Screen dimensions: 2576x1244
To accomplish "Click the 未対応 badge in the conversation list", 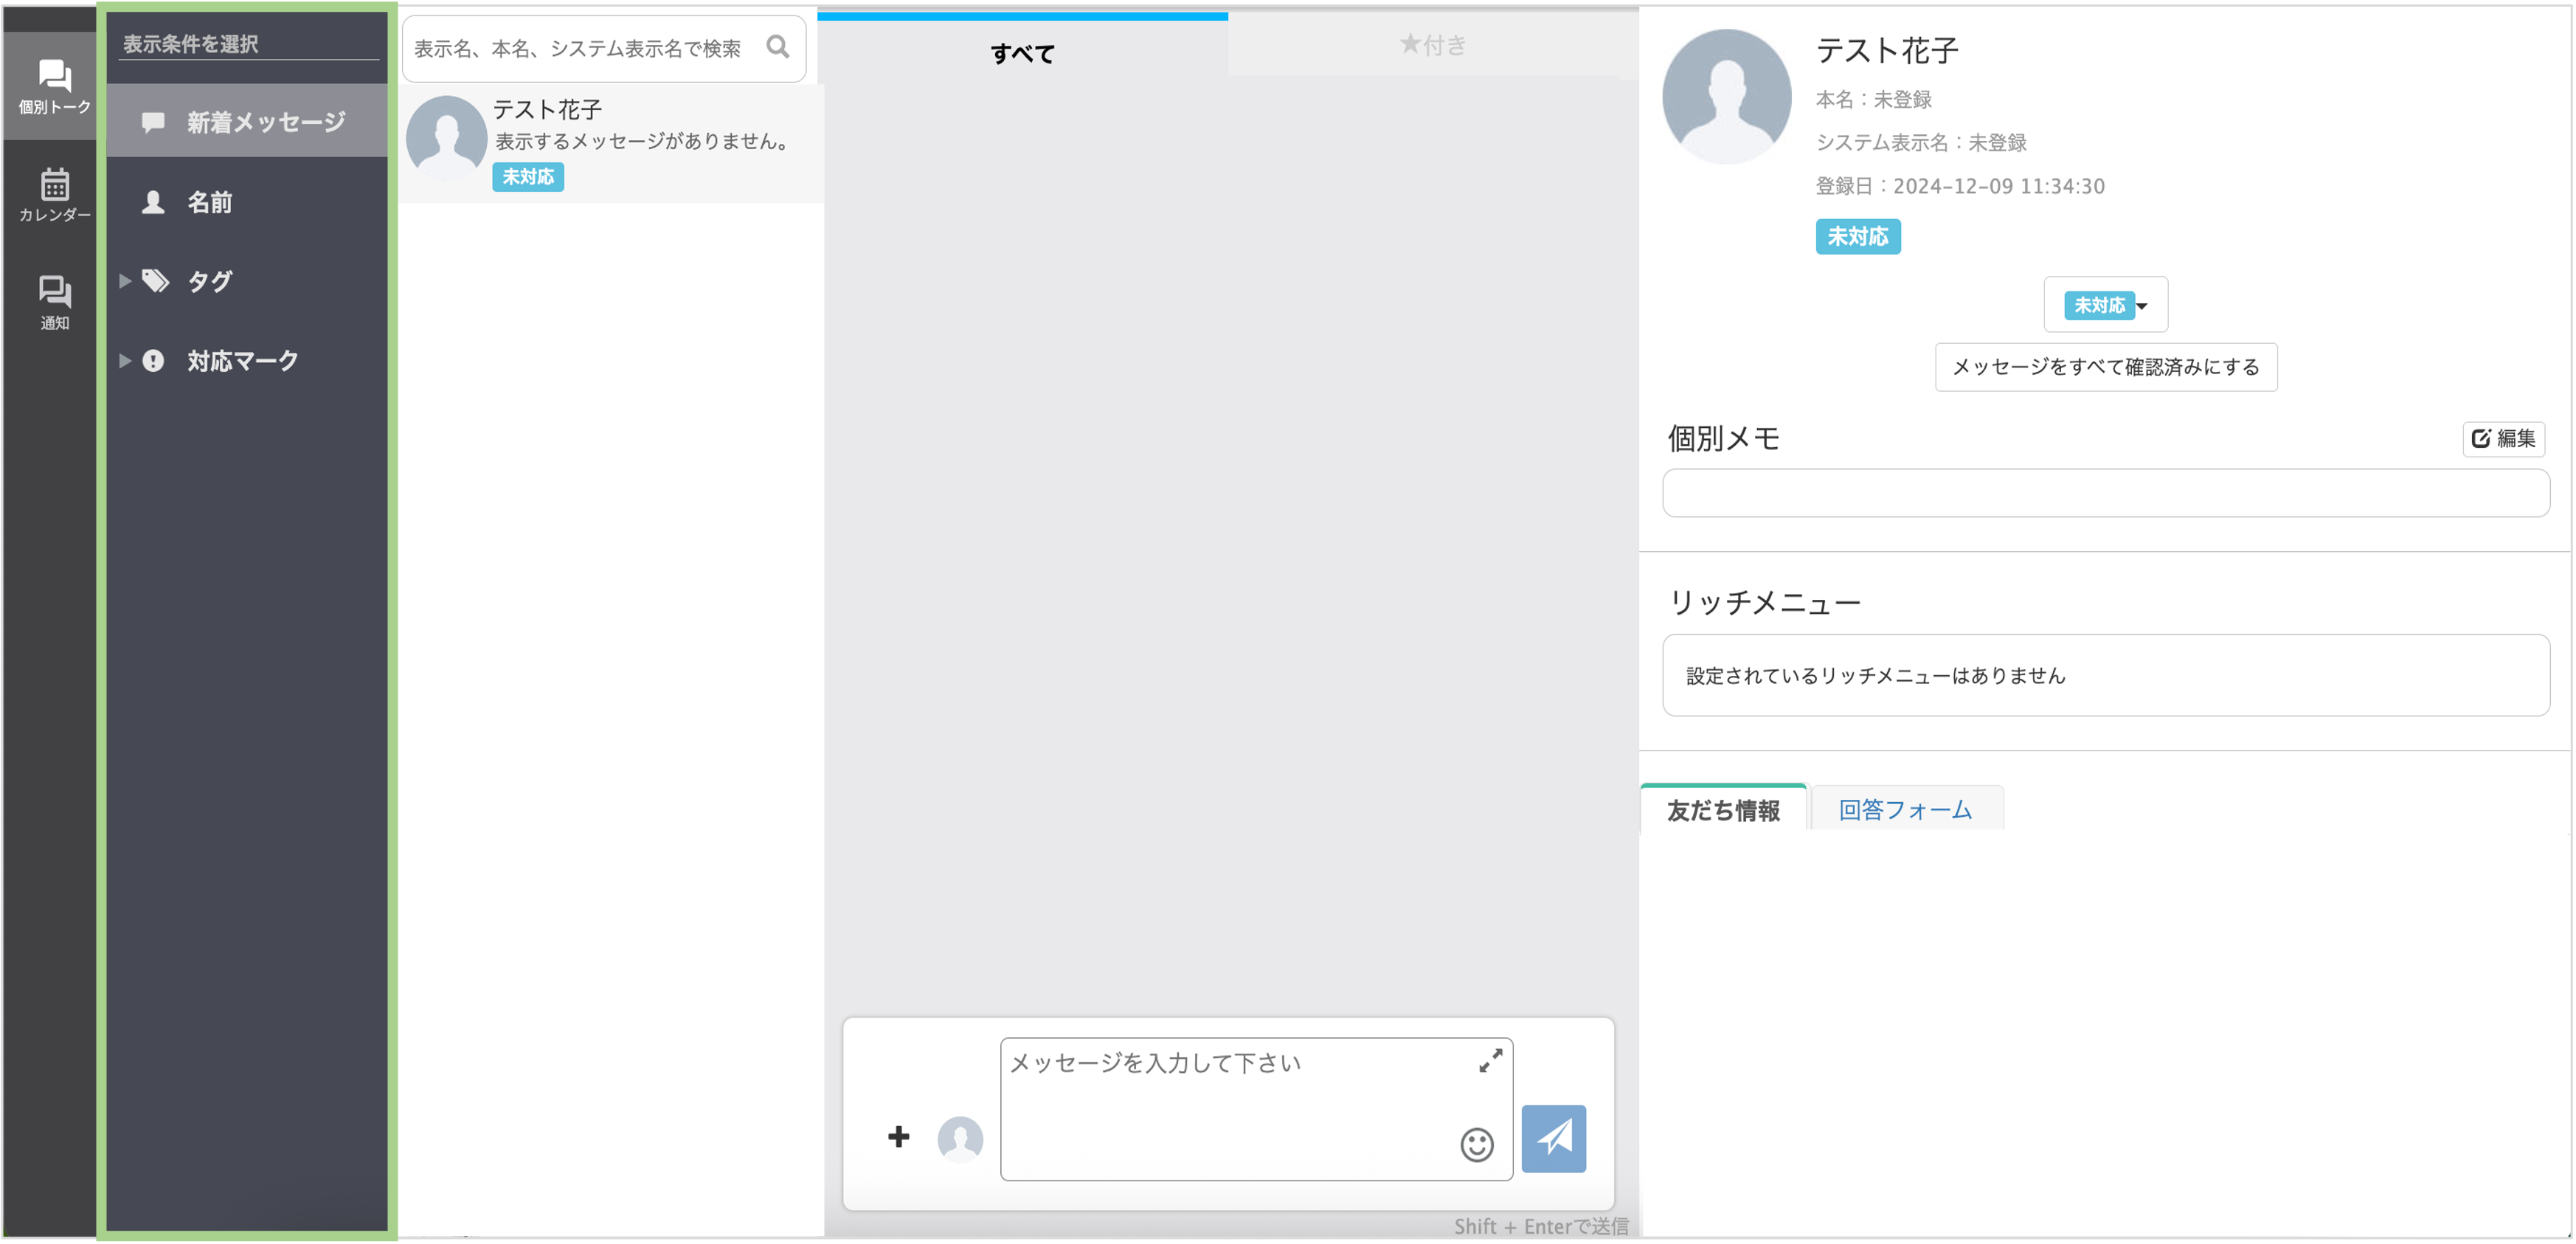I will [x=528, y=177].
